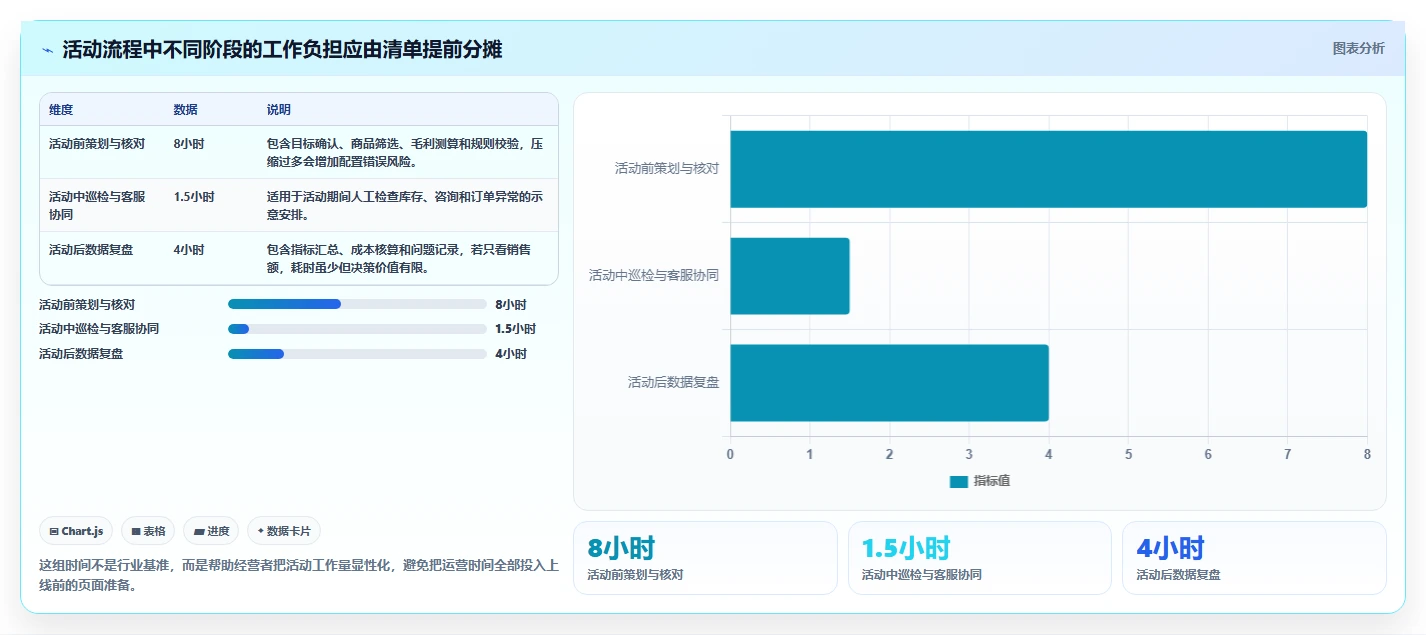1426x635 pixels.
Task: Open the 1.5小时 data card
Action: pos(979,558)
